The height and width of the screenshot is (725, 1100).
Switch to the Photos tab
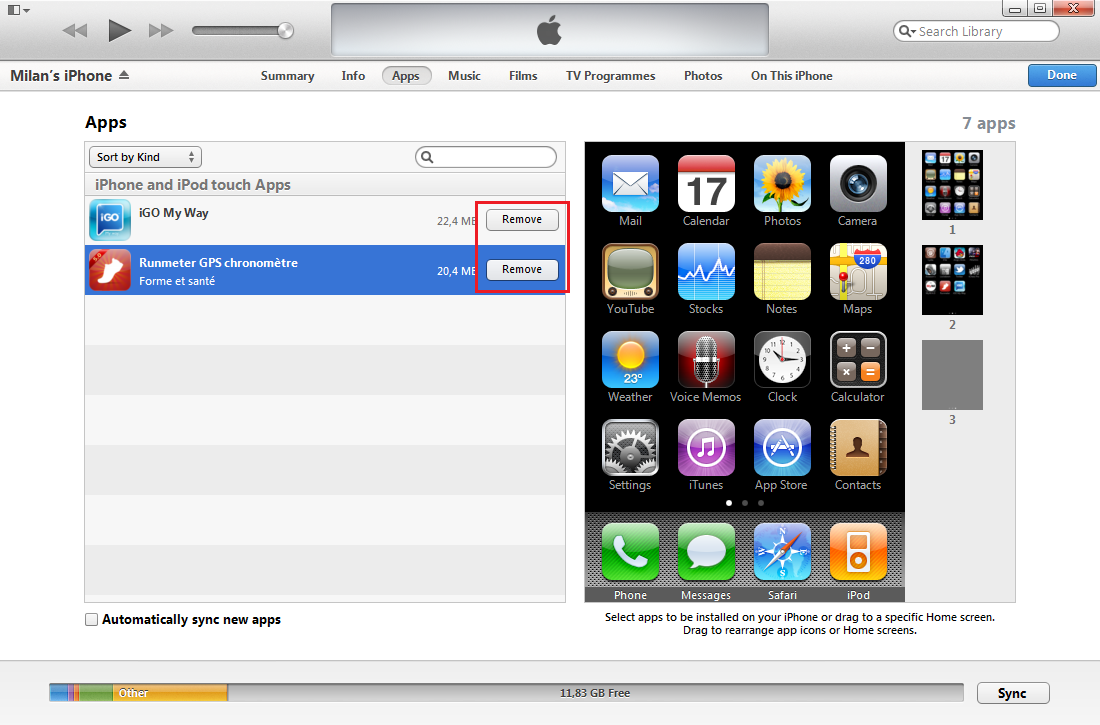(x=703, y=75)
